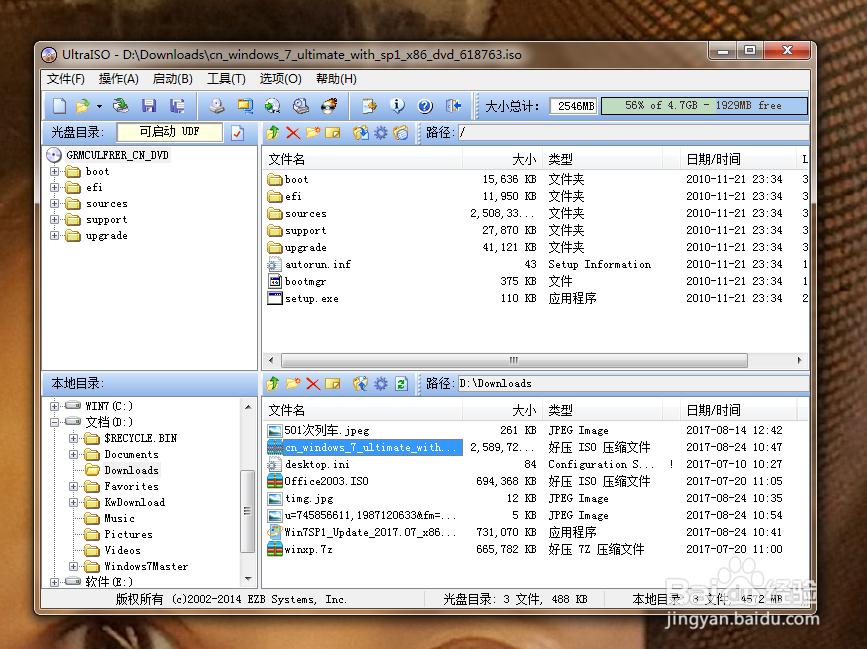Click the Rename icon in local pane
The width and height of the screenshot is (867, 649).
[x=333, y=383]
